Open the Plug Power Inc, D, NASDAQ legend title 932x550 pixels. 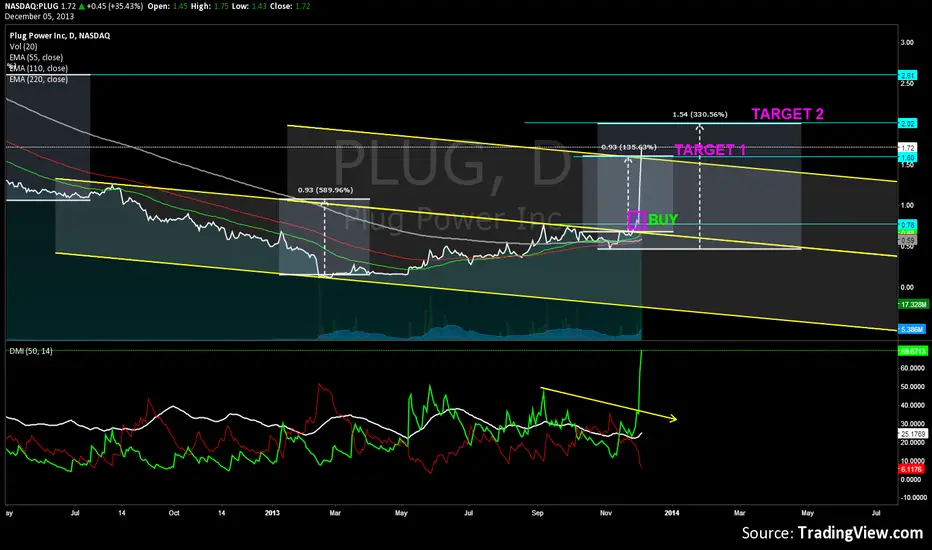coord(59,36)
